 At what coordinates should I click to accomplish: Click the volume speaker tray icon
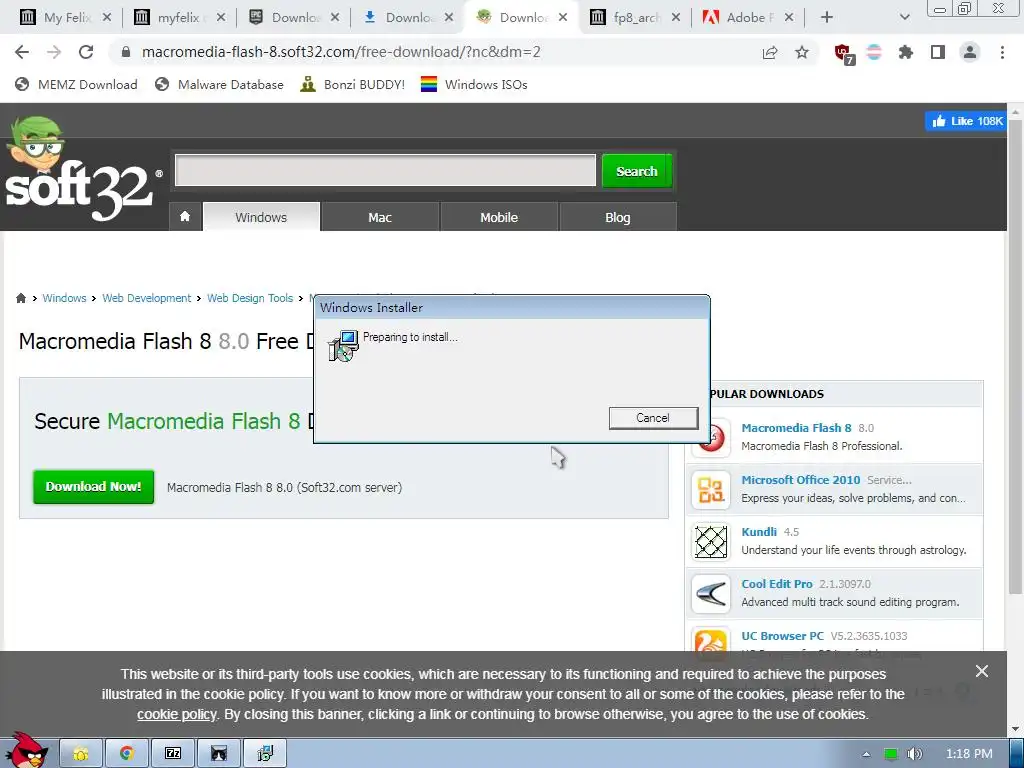pyautogui.click(x=914, y=754)
